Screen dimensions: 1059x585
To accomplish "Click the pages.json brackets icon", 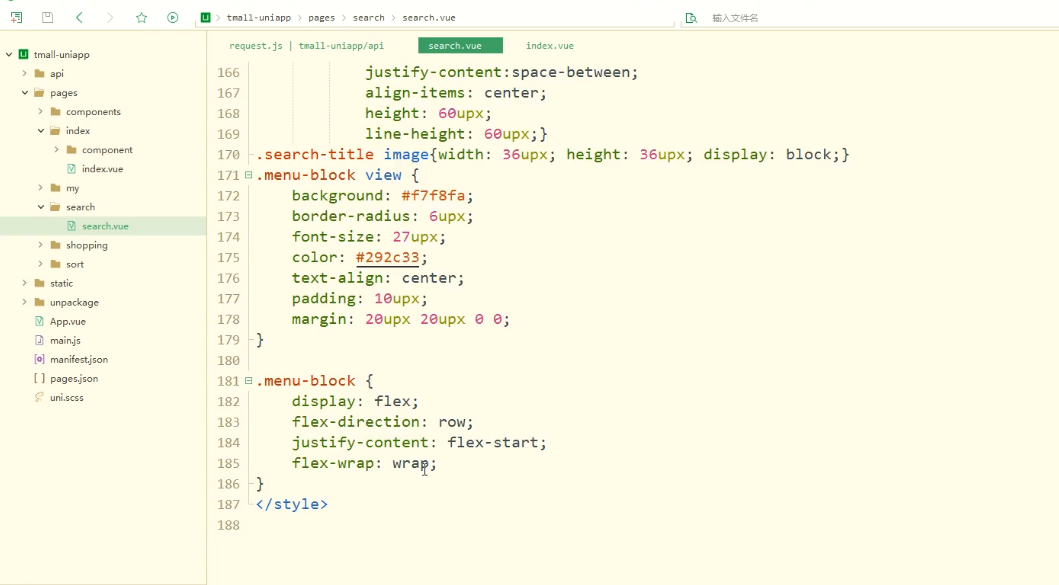I will 39,378.
